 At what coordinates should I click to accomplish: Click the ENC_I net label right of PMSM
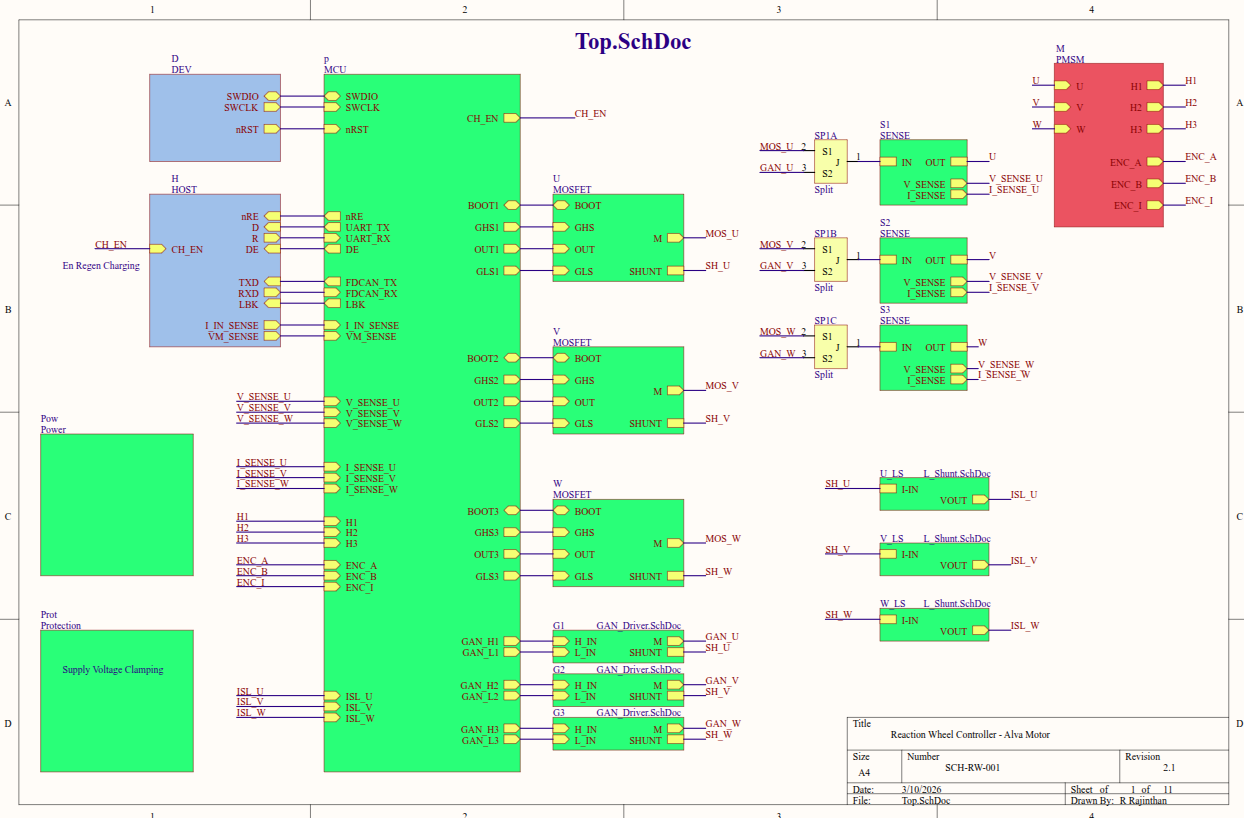click(1199, 200)
